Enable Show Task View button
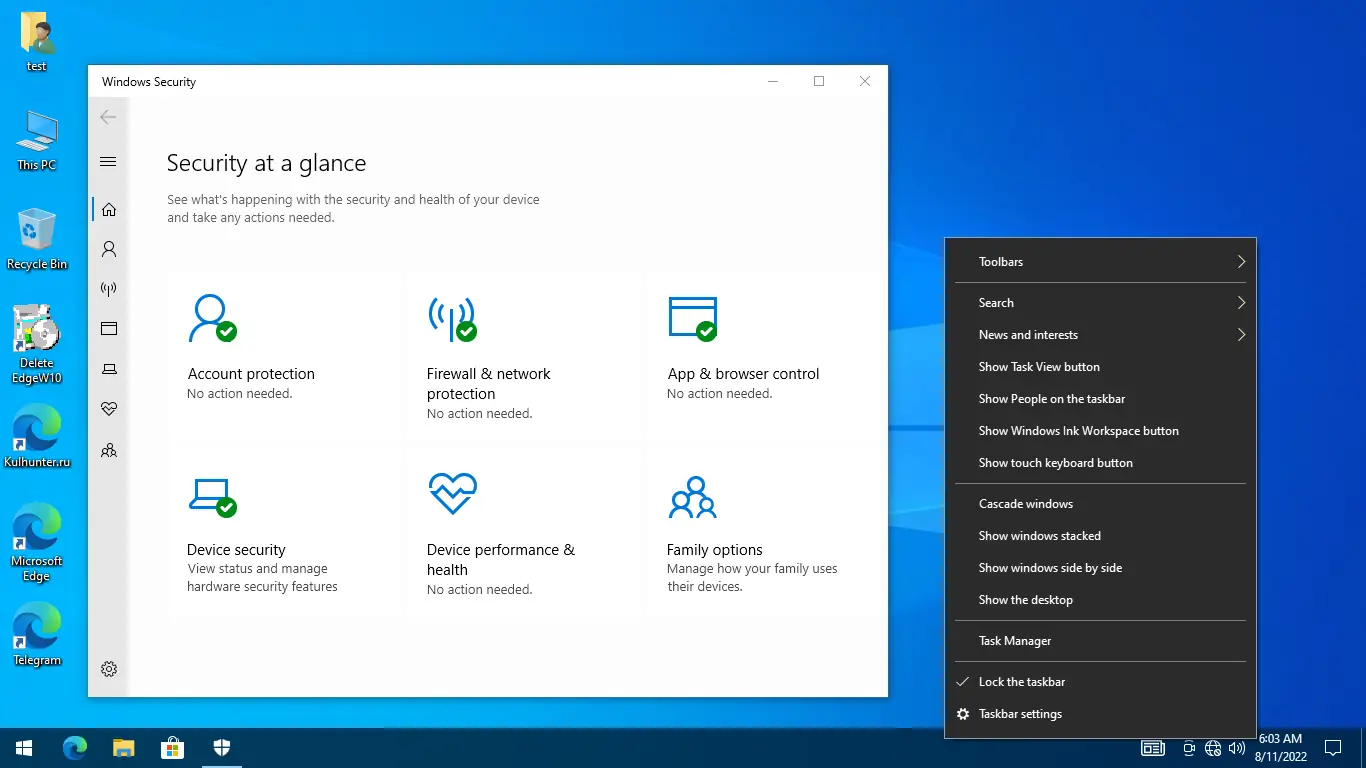The image size is (1366, 768). (1039, 366)
